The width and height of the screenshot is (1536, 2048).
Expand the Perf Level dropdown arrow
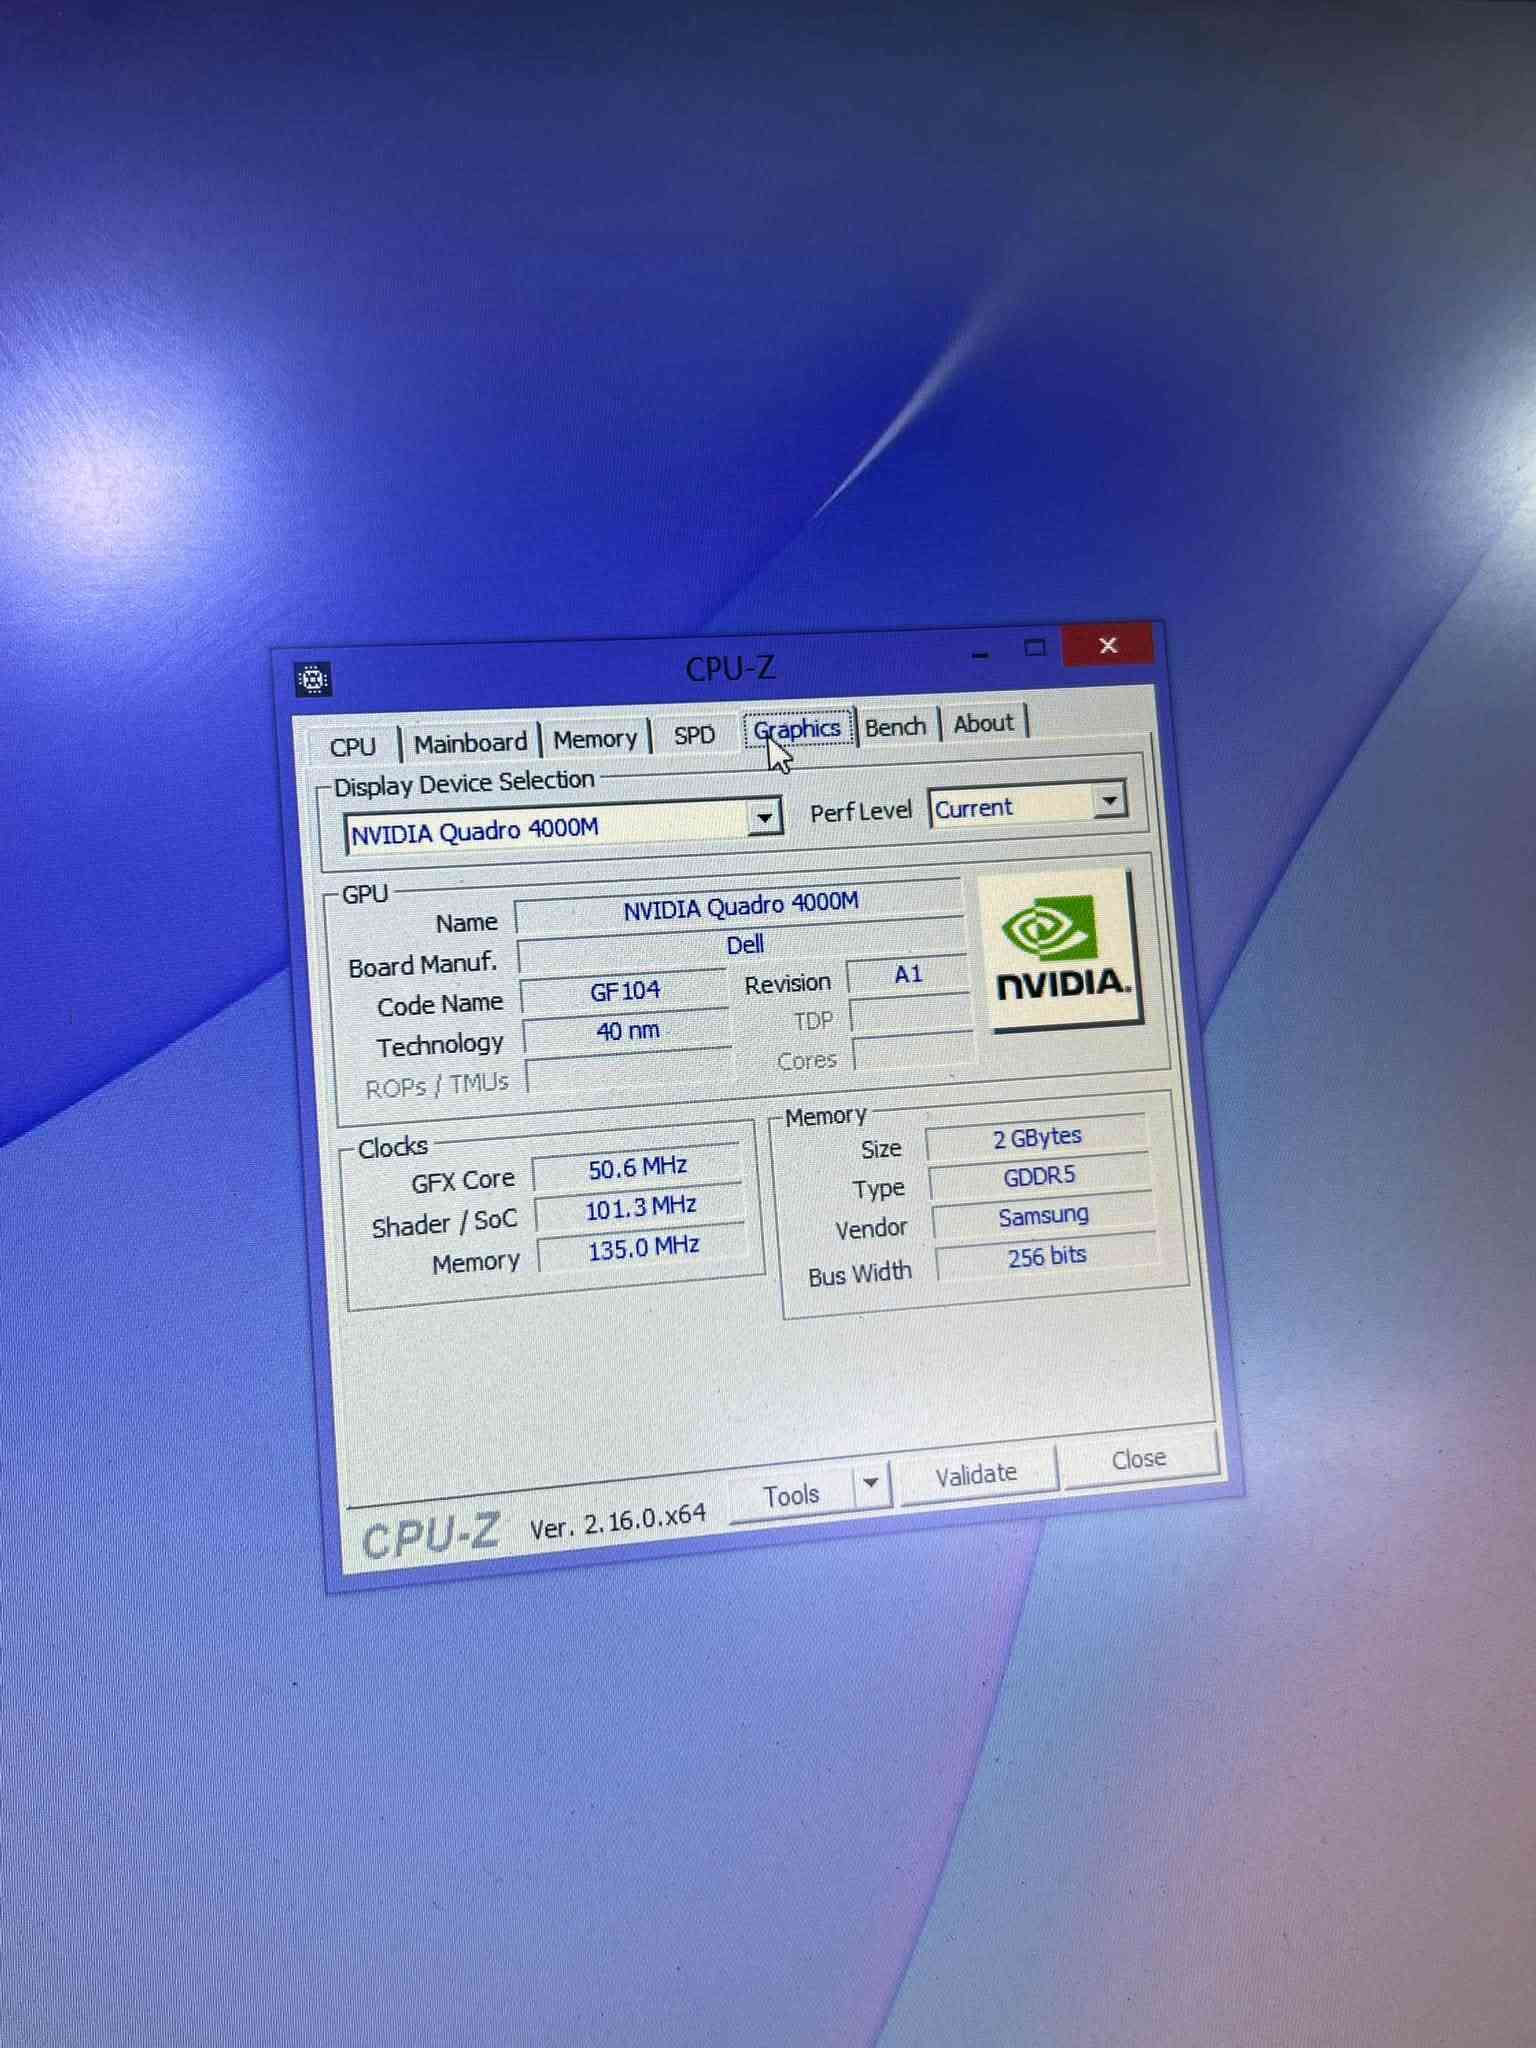pos(1108,801)
